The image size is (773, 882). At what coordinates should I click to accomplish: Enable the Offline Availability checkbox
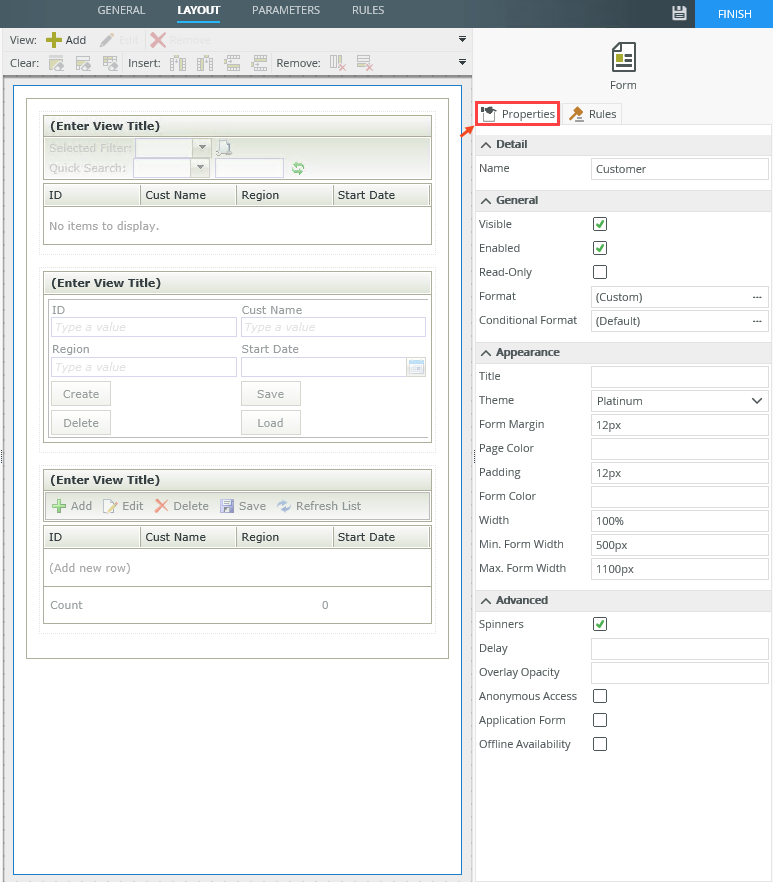coord(600,744)
